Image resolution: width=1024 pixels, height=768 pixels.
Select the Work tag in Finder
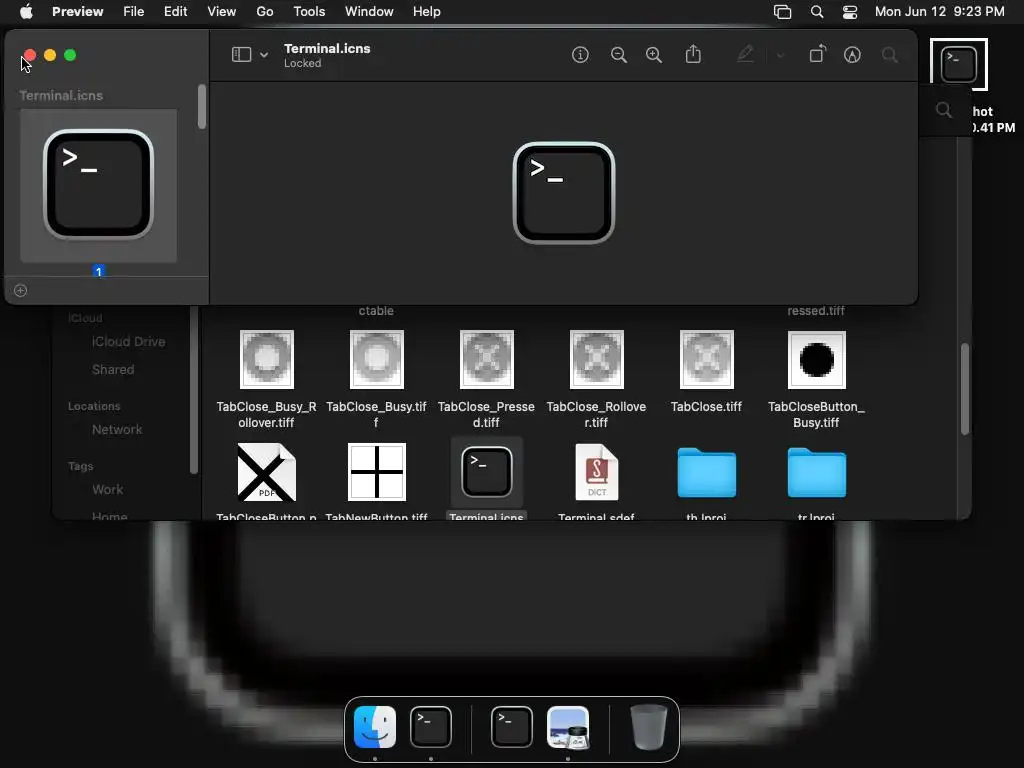[107, 490]
